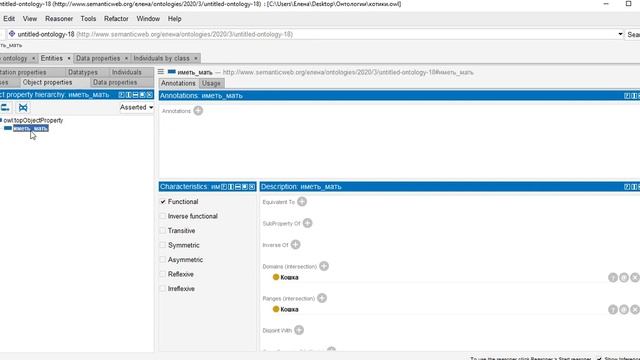The width and height of the screenshot is (640, 360).
Task: Click the middle round button on Domains Кошка row
Action: [624, 278]
